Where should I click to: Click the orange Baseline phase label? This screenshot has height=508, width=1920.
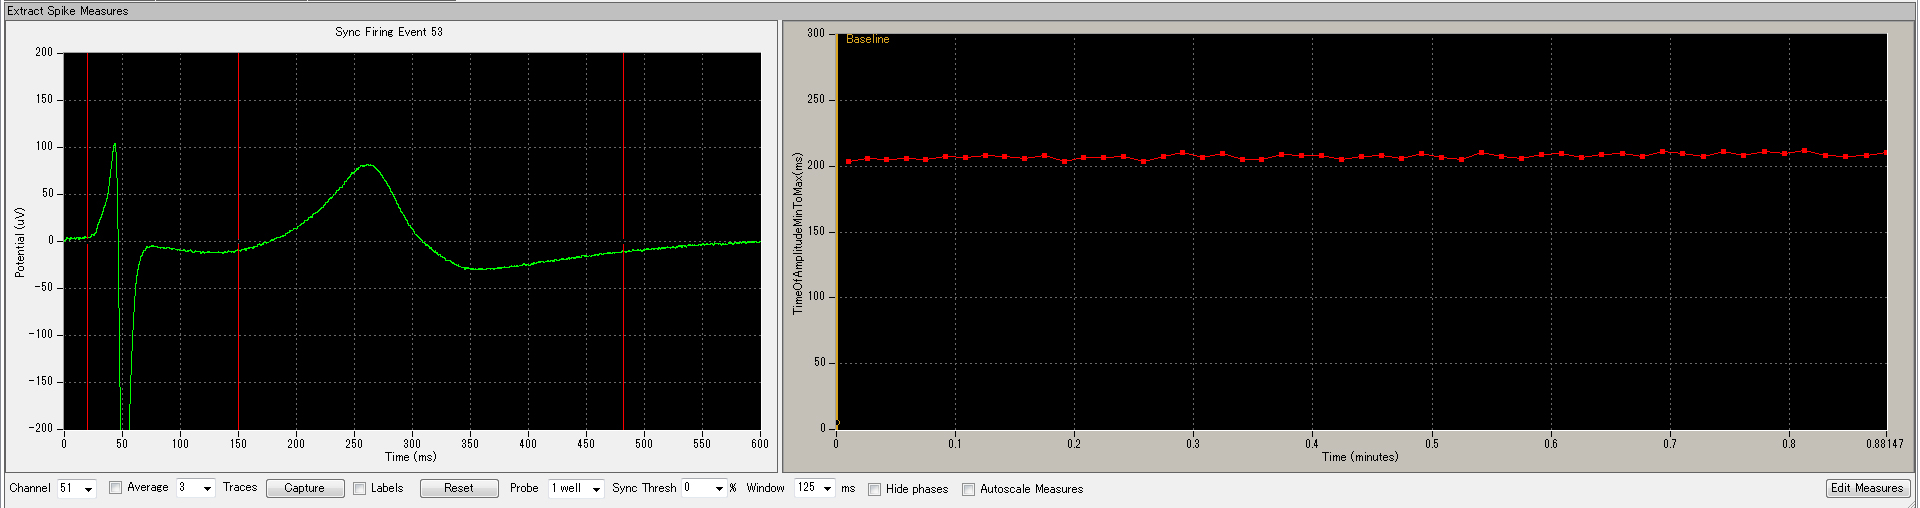tap(867, 39)
